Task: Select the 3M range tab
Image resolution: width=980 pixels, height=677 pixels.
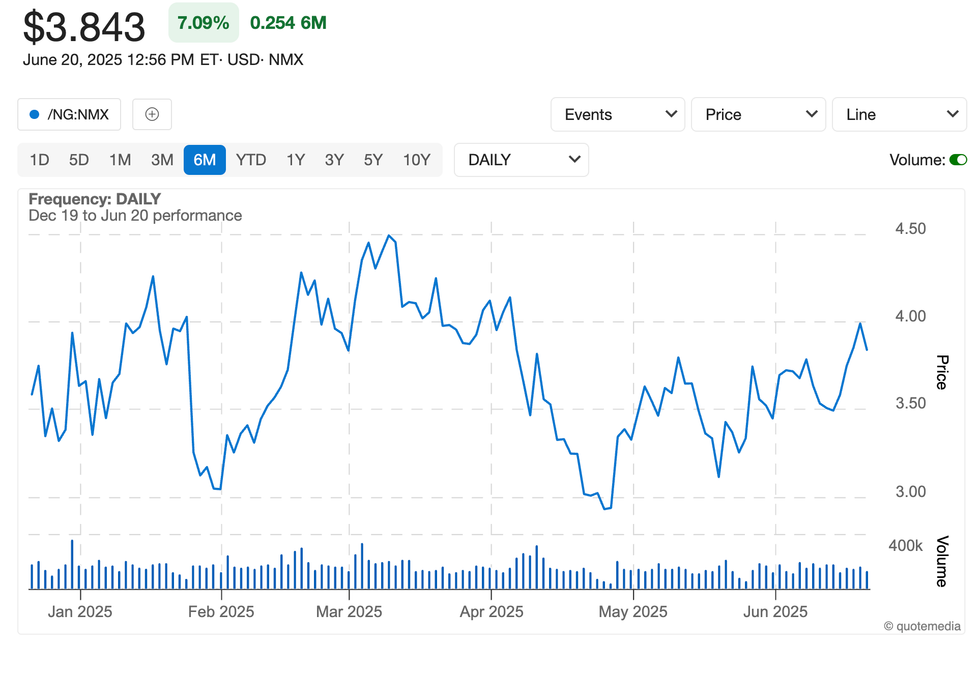Action: 162,160
